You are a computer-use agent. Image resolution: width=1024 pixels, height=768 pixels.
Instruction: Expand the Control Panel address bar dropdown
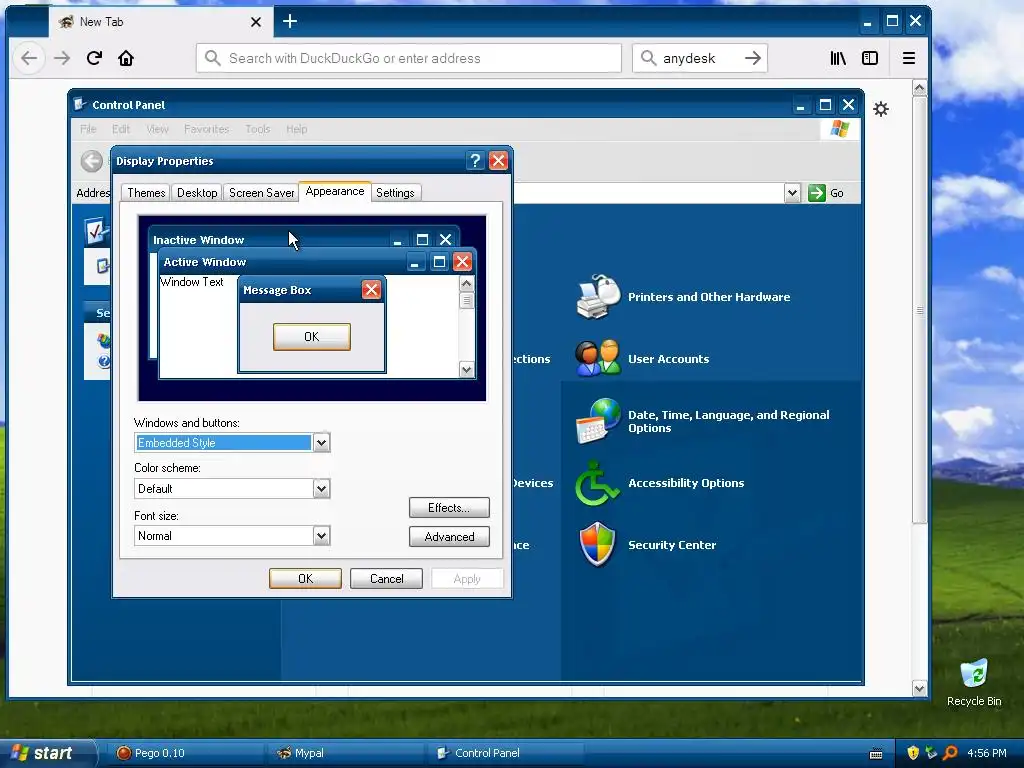792,193
